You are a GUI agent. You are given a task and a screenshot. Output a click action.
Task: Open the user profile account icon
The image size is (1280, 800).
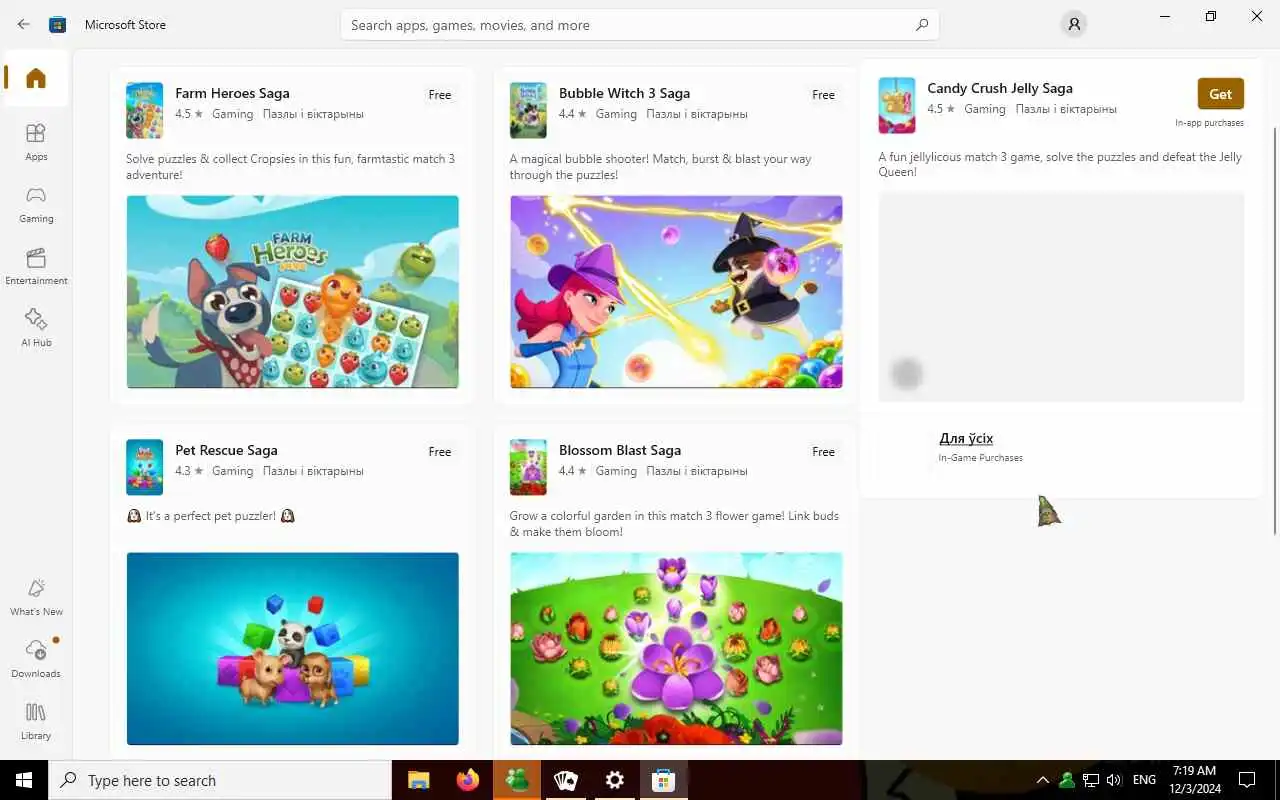click(x=1074, y=24)
